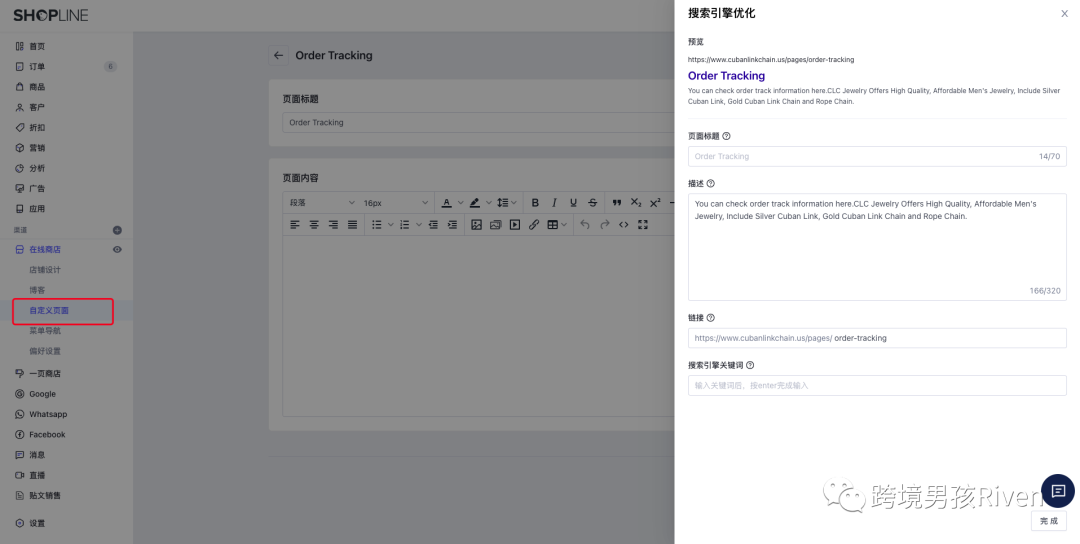This screenshot has height=544, width=1080.
Task: Expand the highlight color dropdown arrow
Action: [x=488, y=202]
